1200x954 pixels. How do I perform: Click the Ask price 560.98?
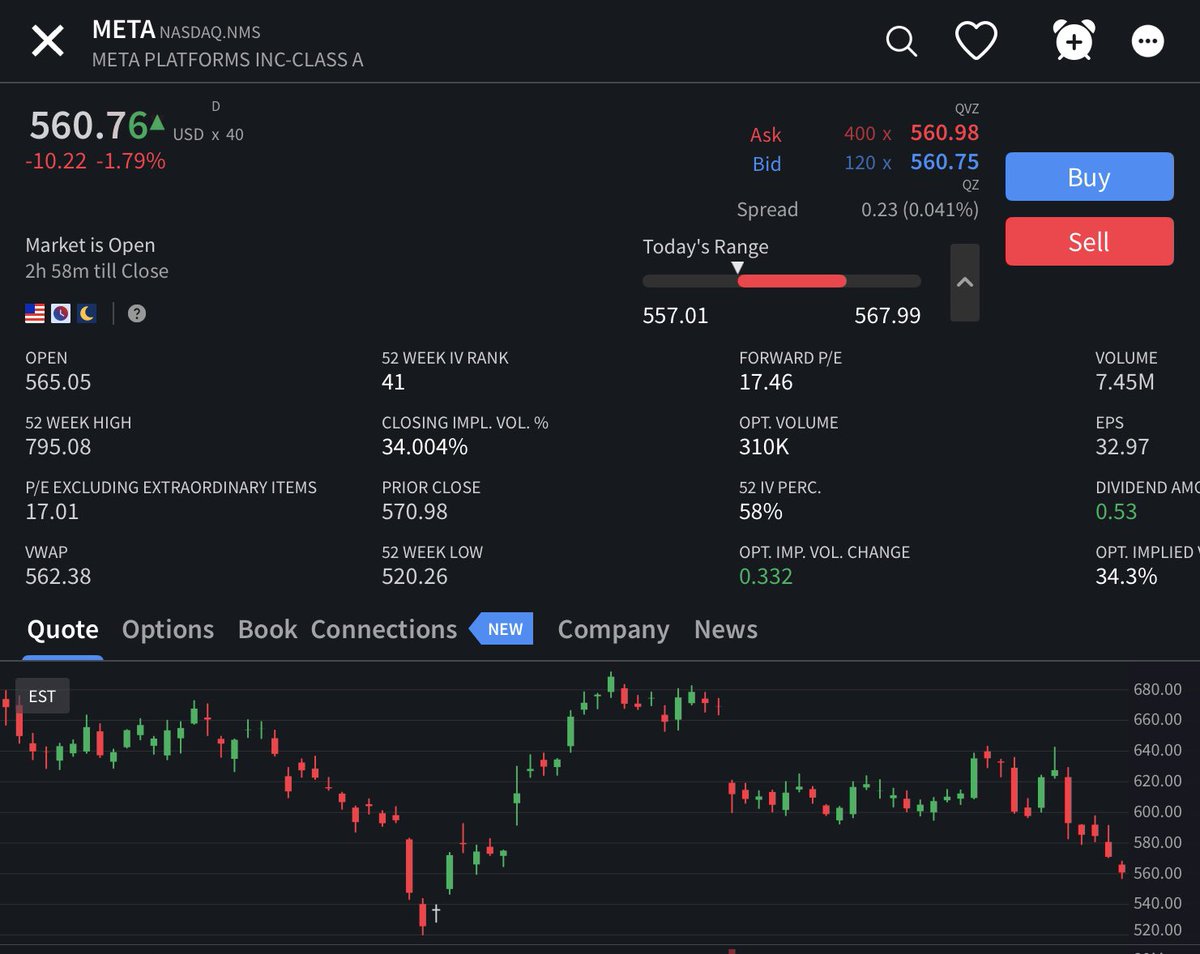point(945,133)
